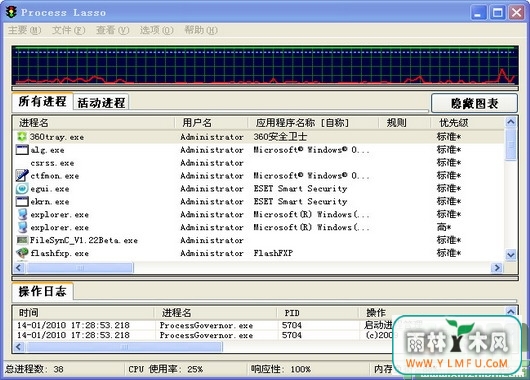This screenshot has width=530, height=380.
Task: Click the FlashFXP application name cell
Action: (x=273, y=253)
